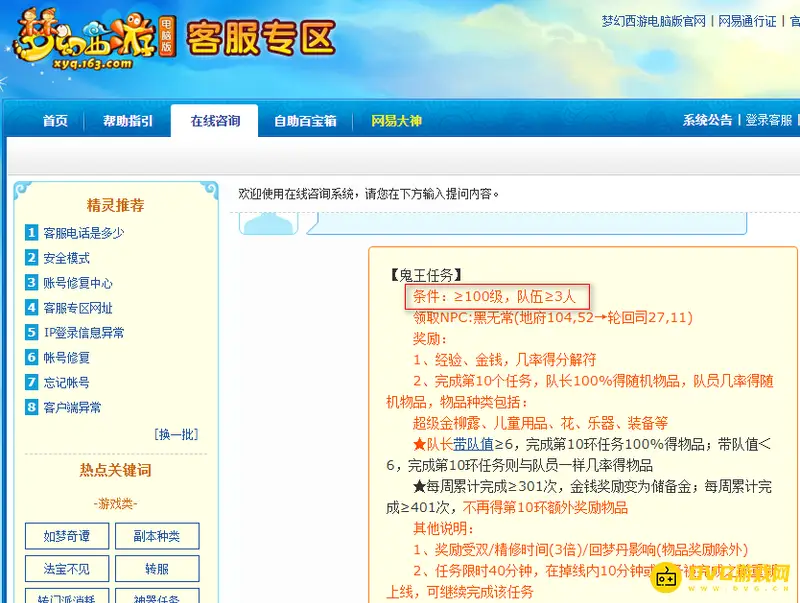Click the 领取NPC:黑无常 line

[553, 318]
